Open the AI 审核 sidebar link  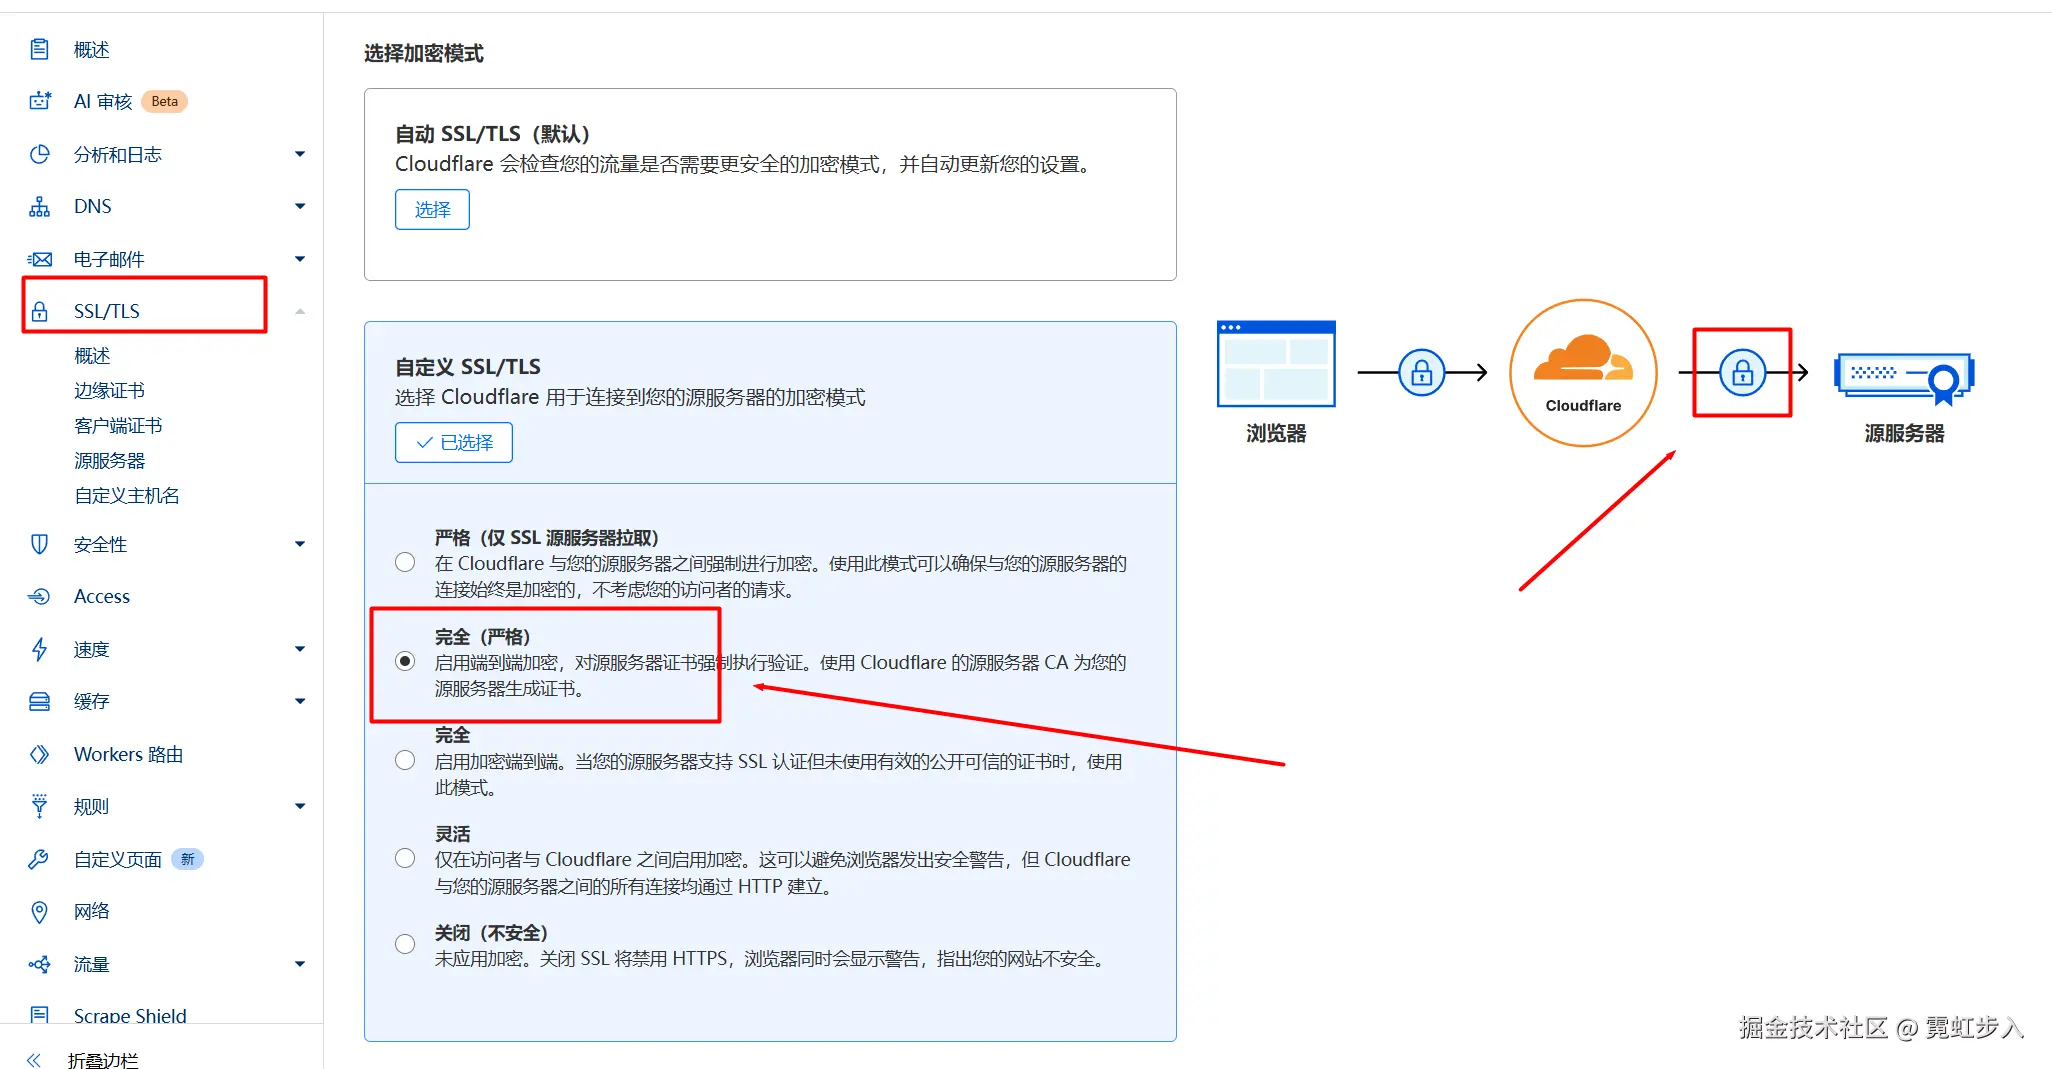pos(103,101)
